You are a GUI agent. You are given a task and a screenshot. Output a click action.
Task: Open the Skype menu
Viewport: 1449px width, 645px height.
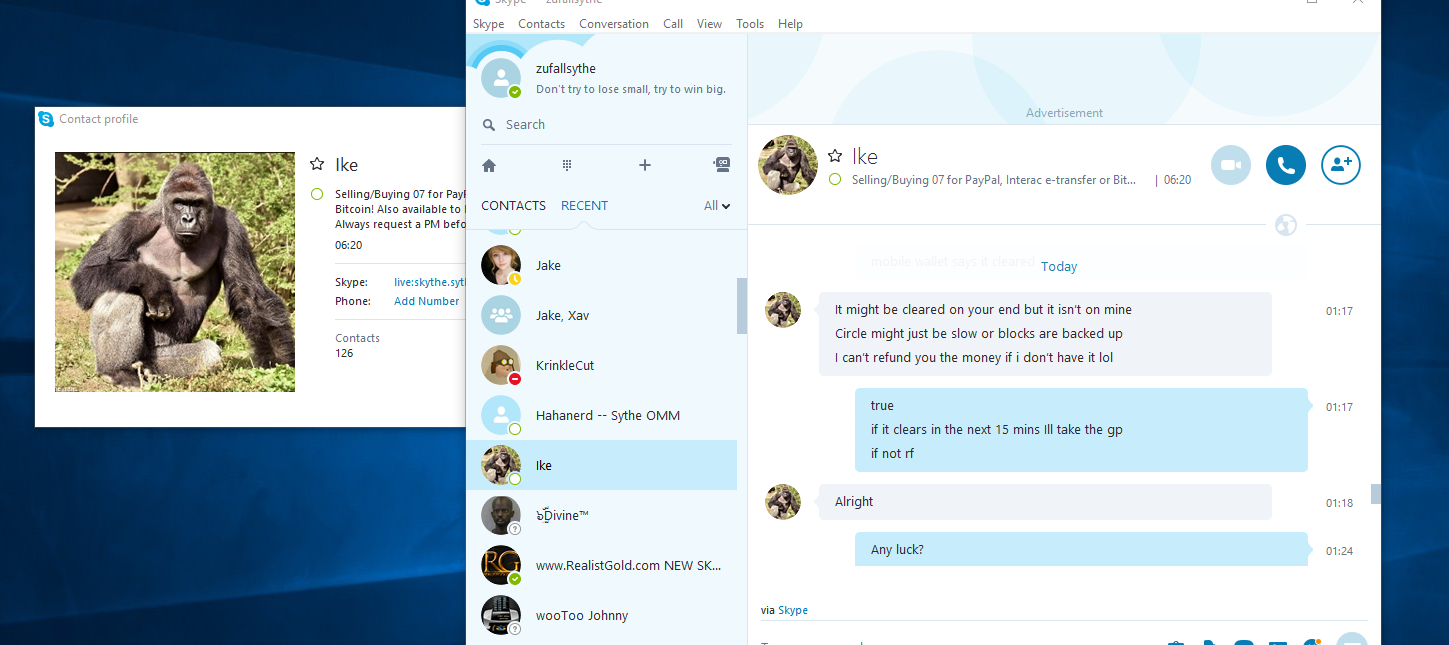(488, 24)
